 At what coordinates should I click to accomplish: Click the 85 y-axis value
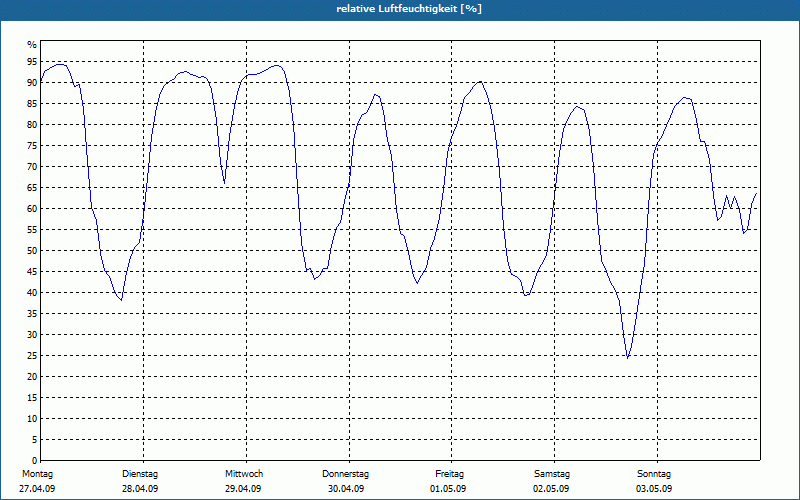(32, 104)
